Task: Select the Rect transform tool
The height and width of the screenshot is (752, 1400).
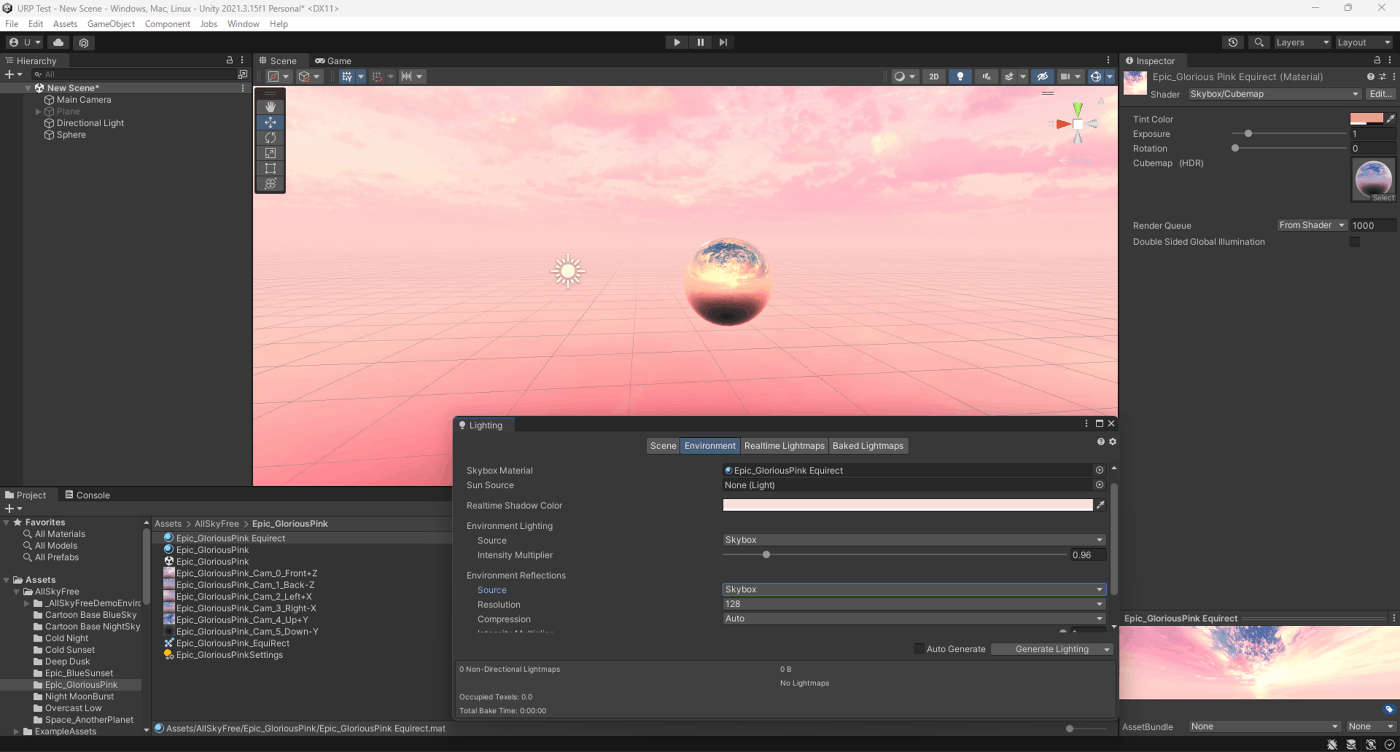Action: (x=270, y=168)
